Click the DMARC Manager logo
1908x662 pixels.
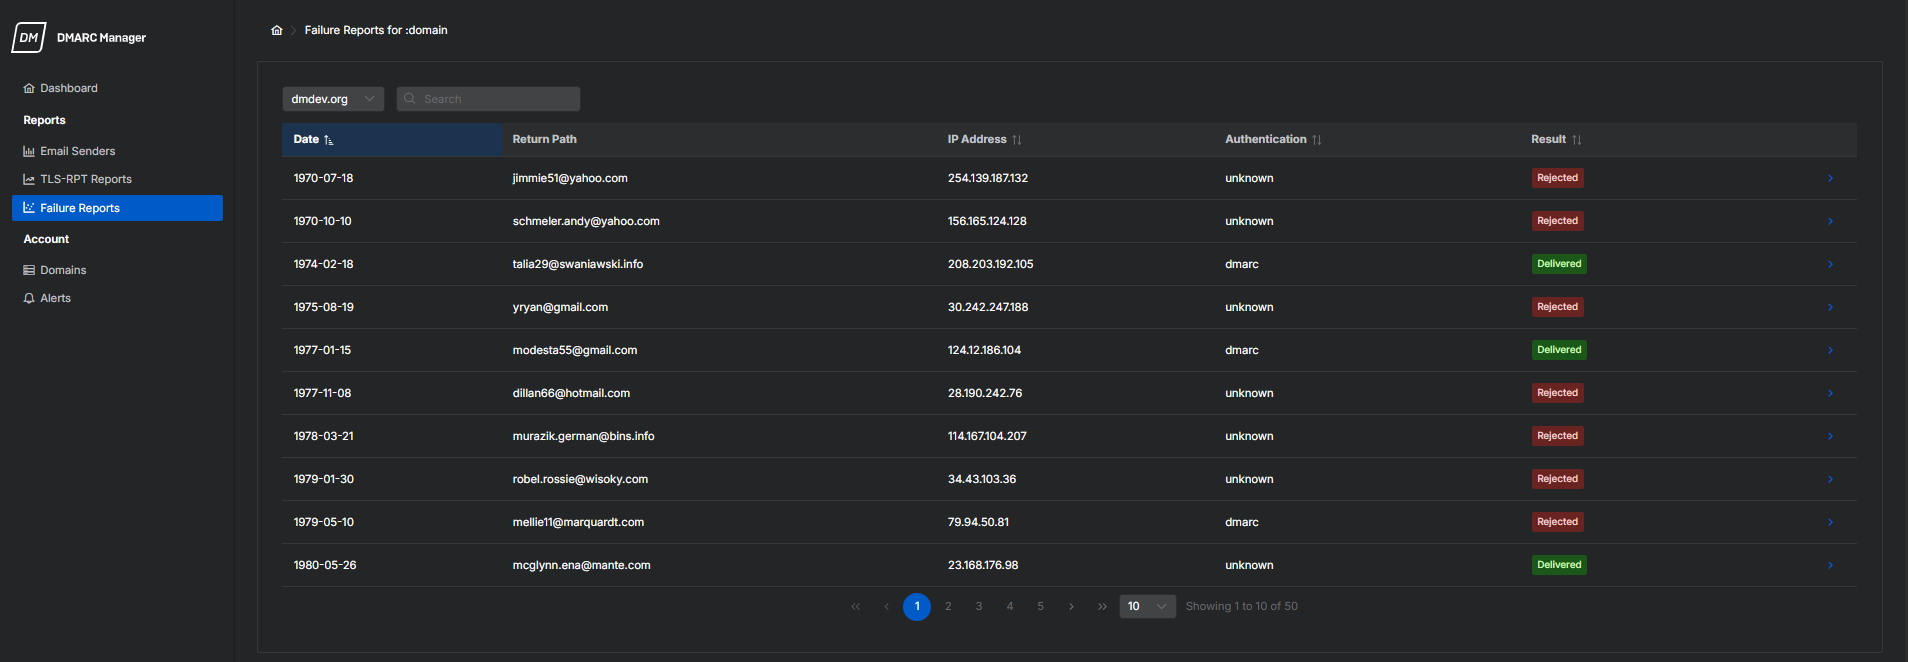pos(29,38)
